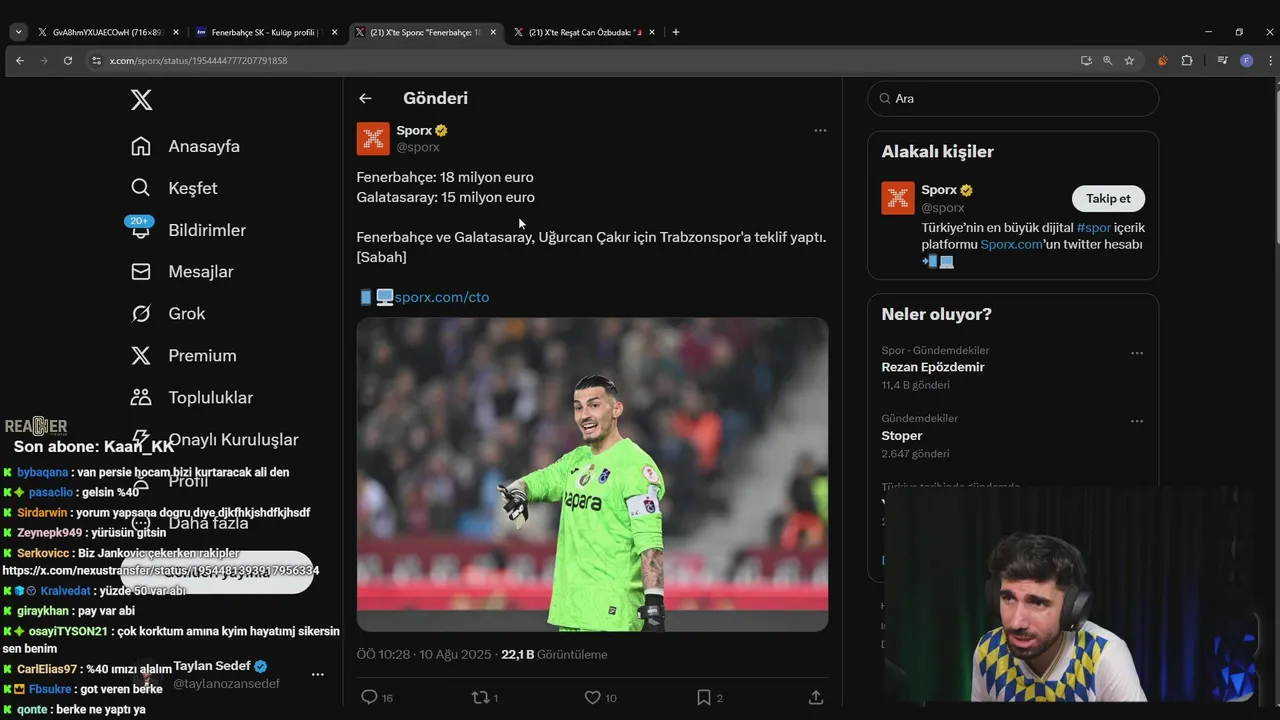
Task: Open browser extensions puzzle icon
Action: [x=1187, y=61]
